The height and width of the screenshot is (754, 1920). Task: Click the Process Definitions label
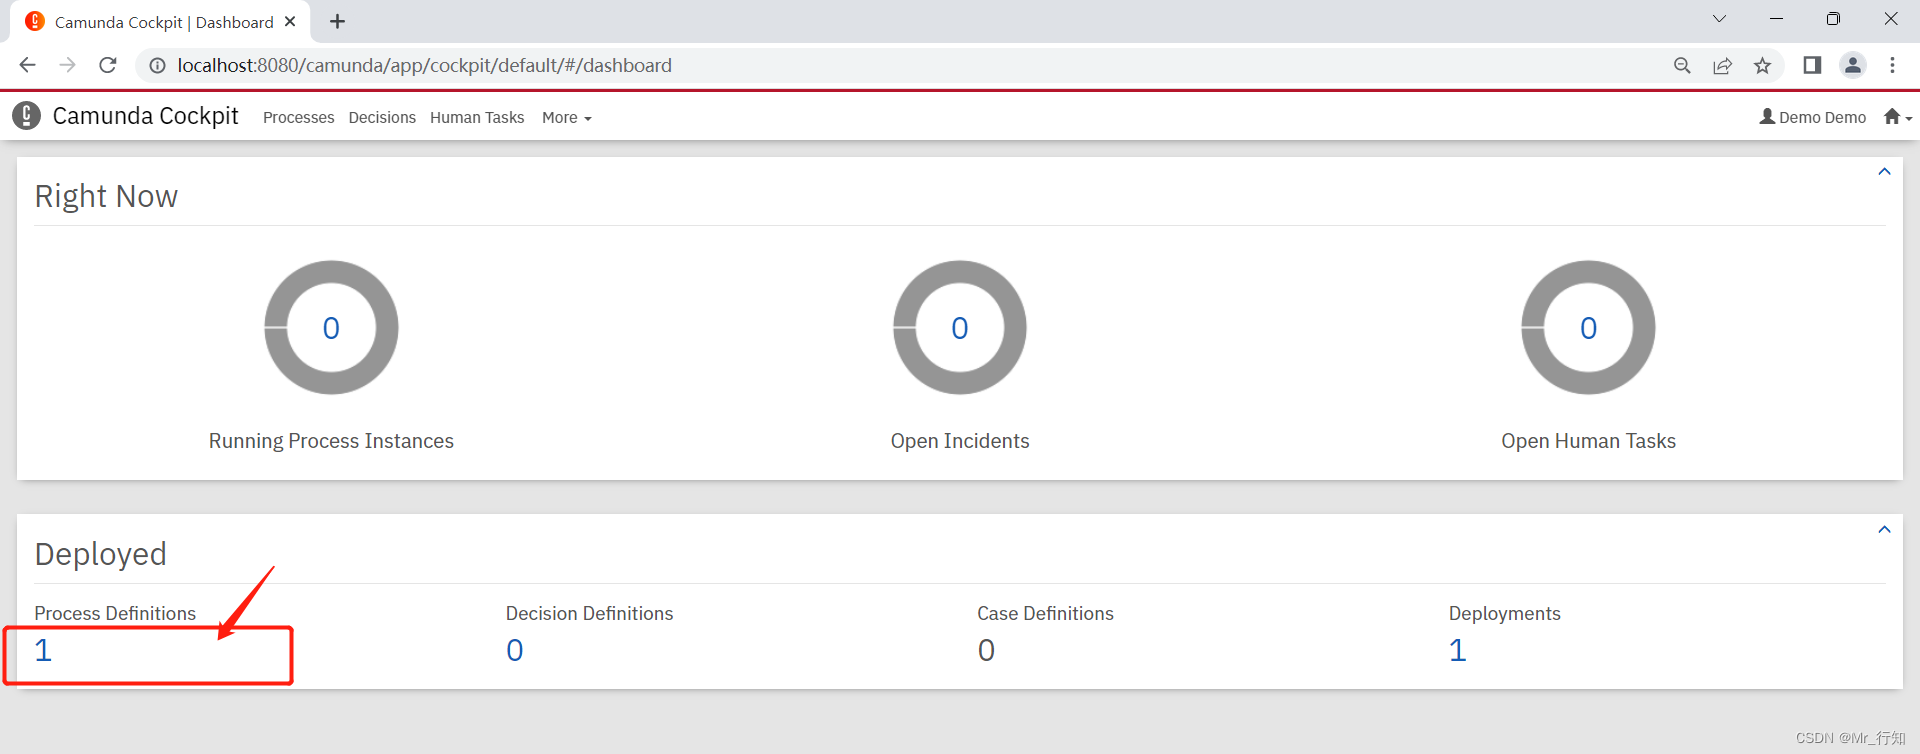pyautogui.click(x=115, y=613)
